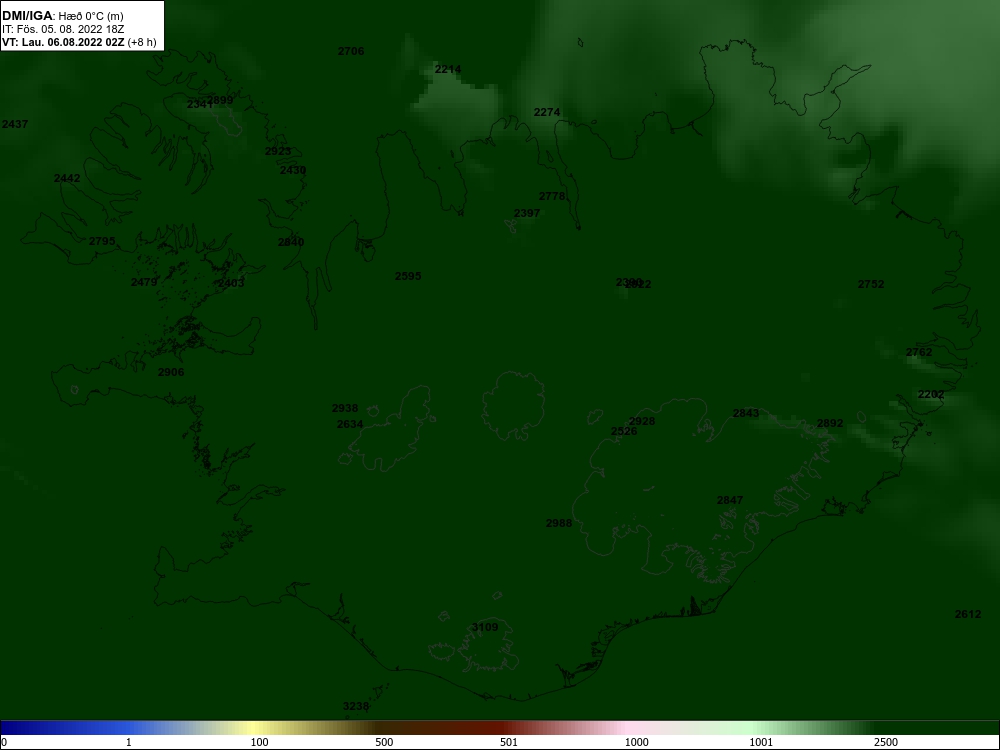This screenshot has width=1000, height=750.
Task: Select the 2595 value inland
Action: 408,276
